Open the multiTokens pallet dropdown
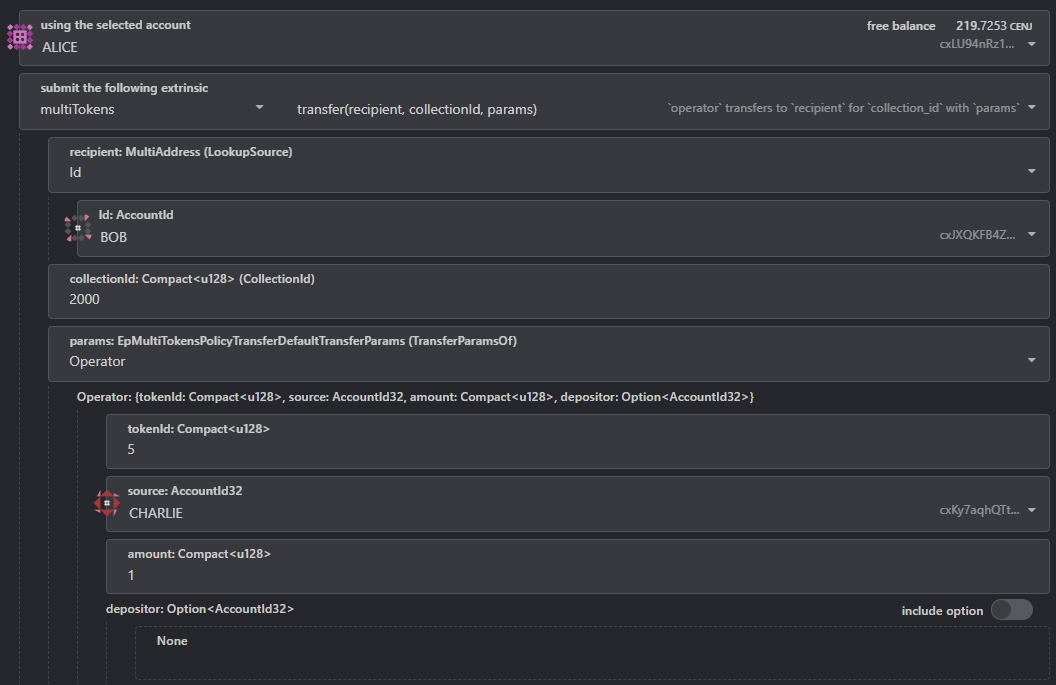 click(x=259, y=108)
